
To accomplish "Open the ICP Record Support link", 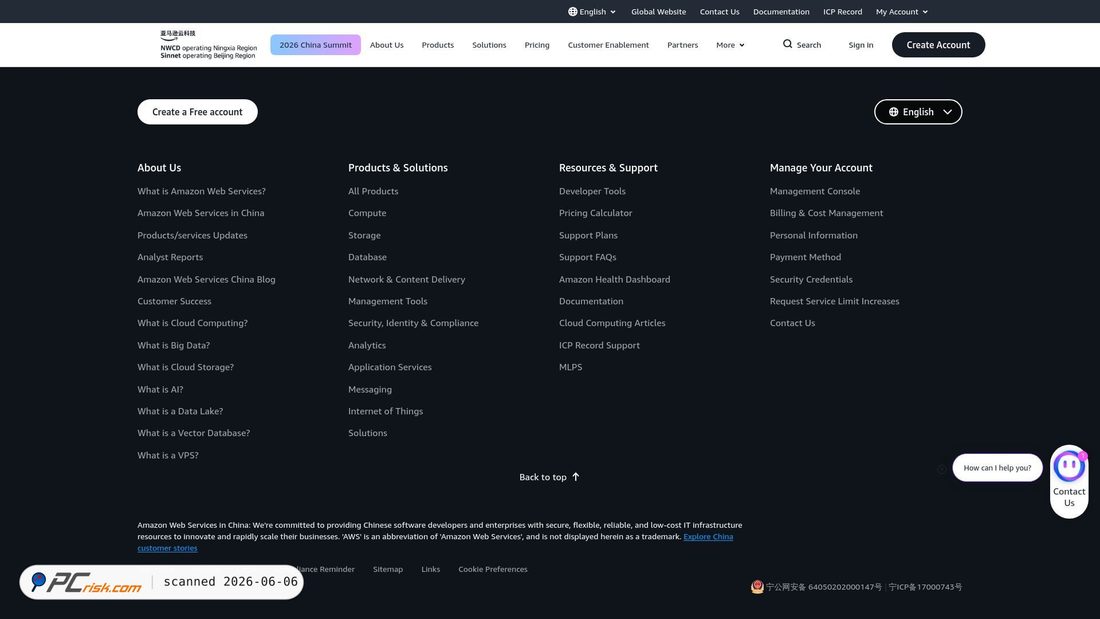I will click(599, 345).
